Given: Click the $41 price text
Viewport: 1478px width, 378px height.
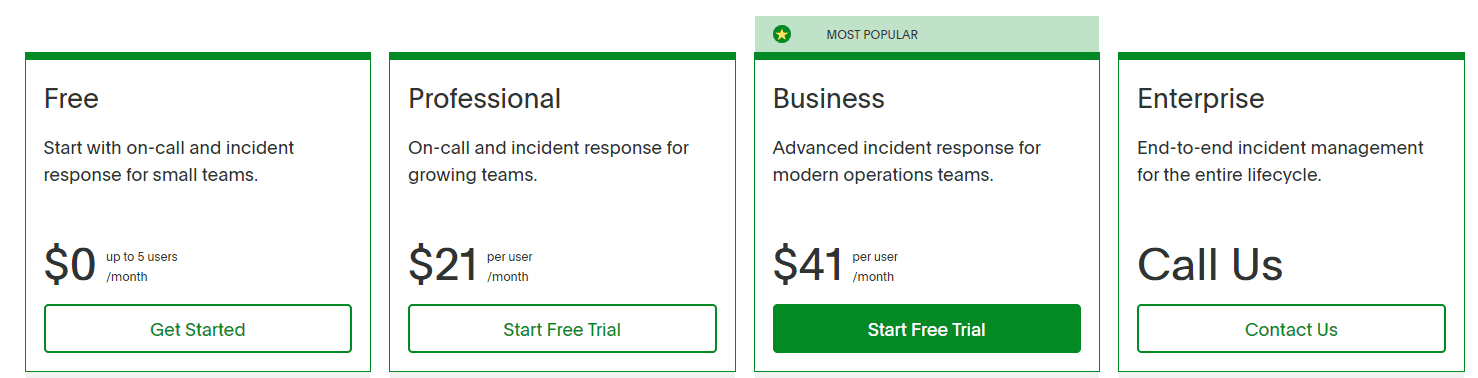Looking at the screenshot, I should 808,265.
